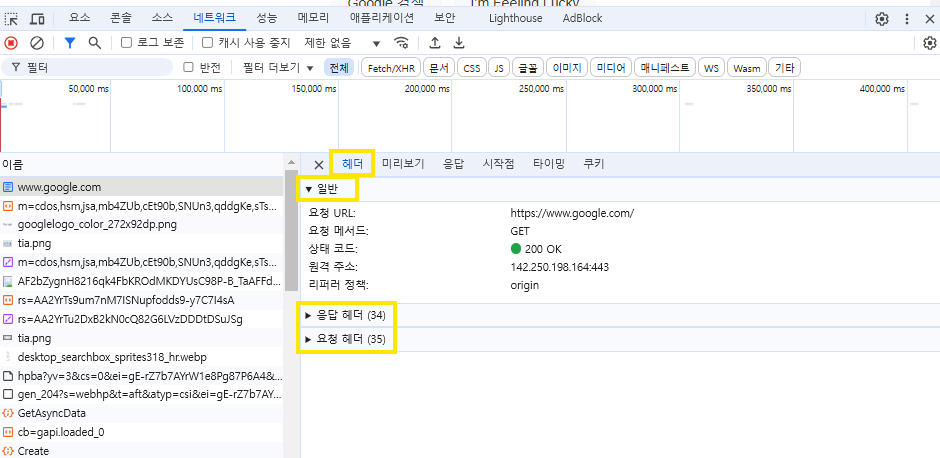Open the AdBlock panel tab
The height and width of the screenshot is (458, 940).
click(x=583, y=19)
